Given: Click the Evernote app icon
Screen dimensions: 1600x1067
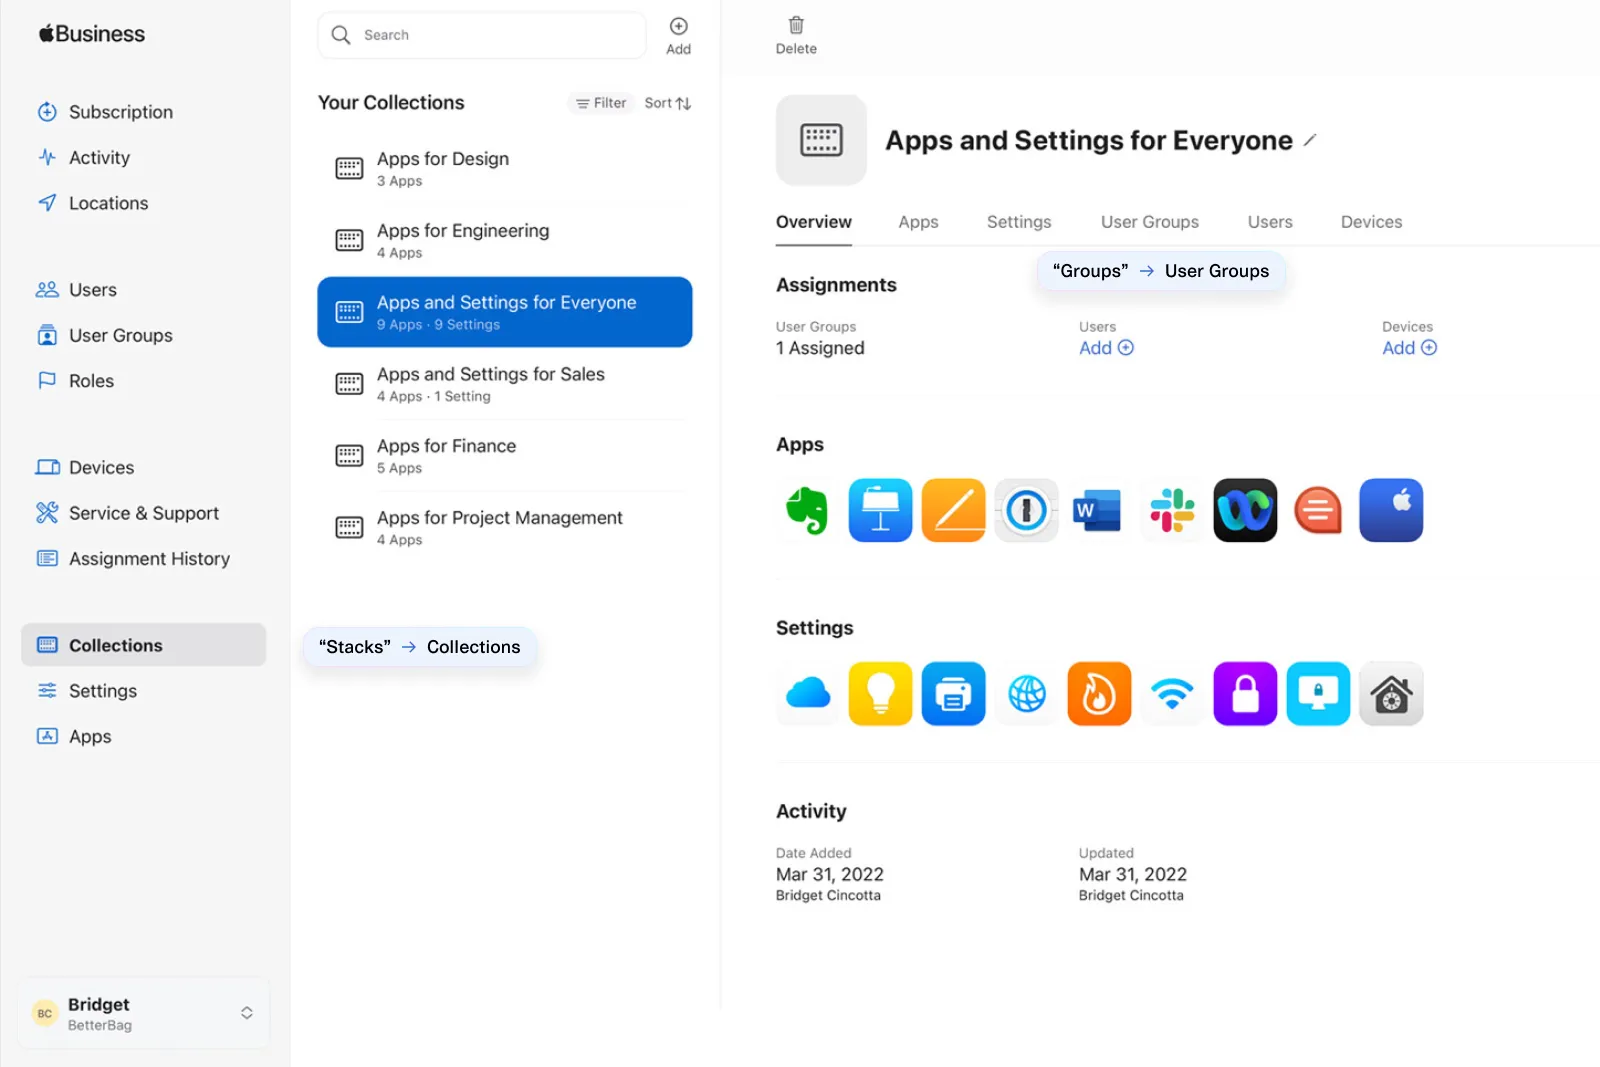Looking at the screenshot, I should pyautogui.click(x=807, y=510).
